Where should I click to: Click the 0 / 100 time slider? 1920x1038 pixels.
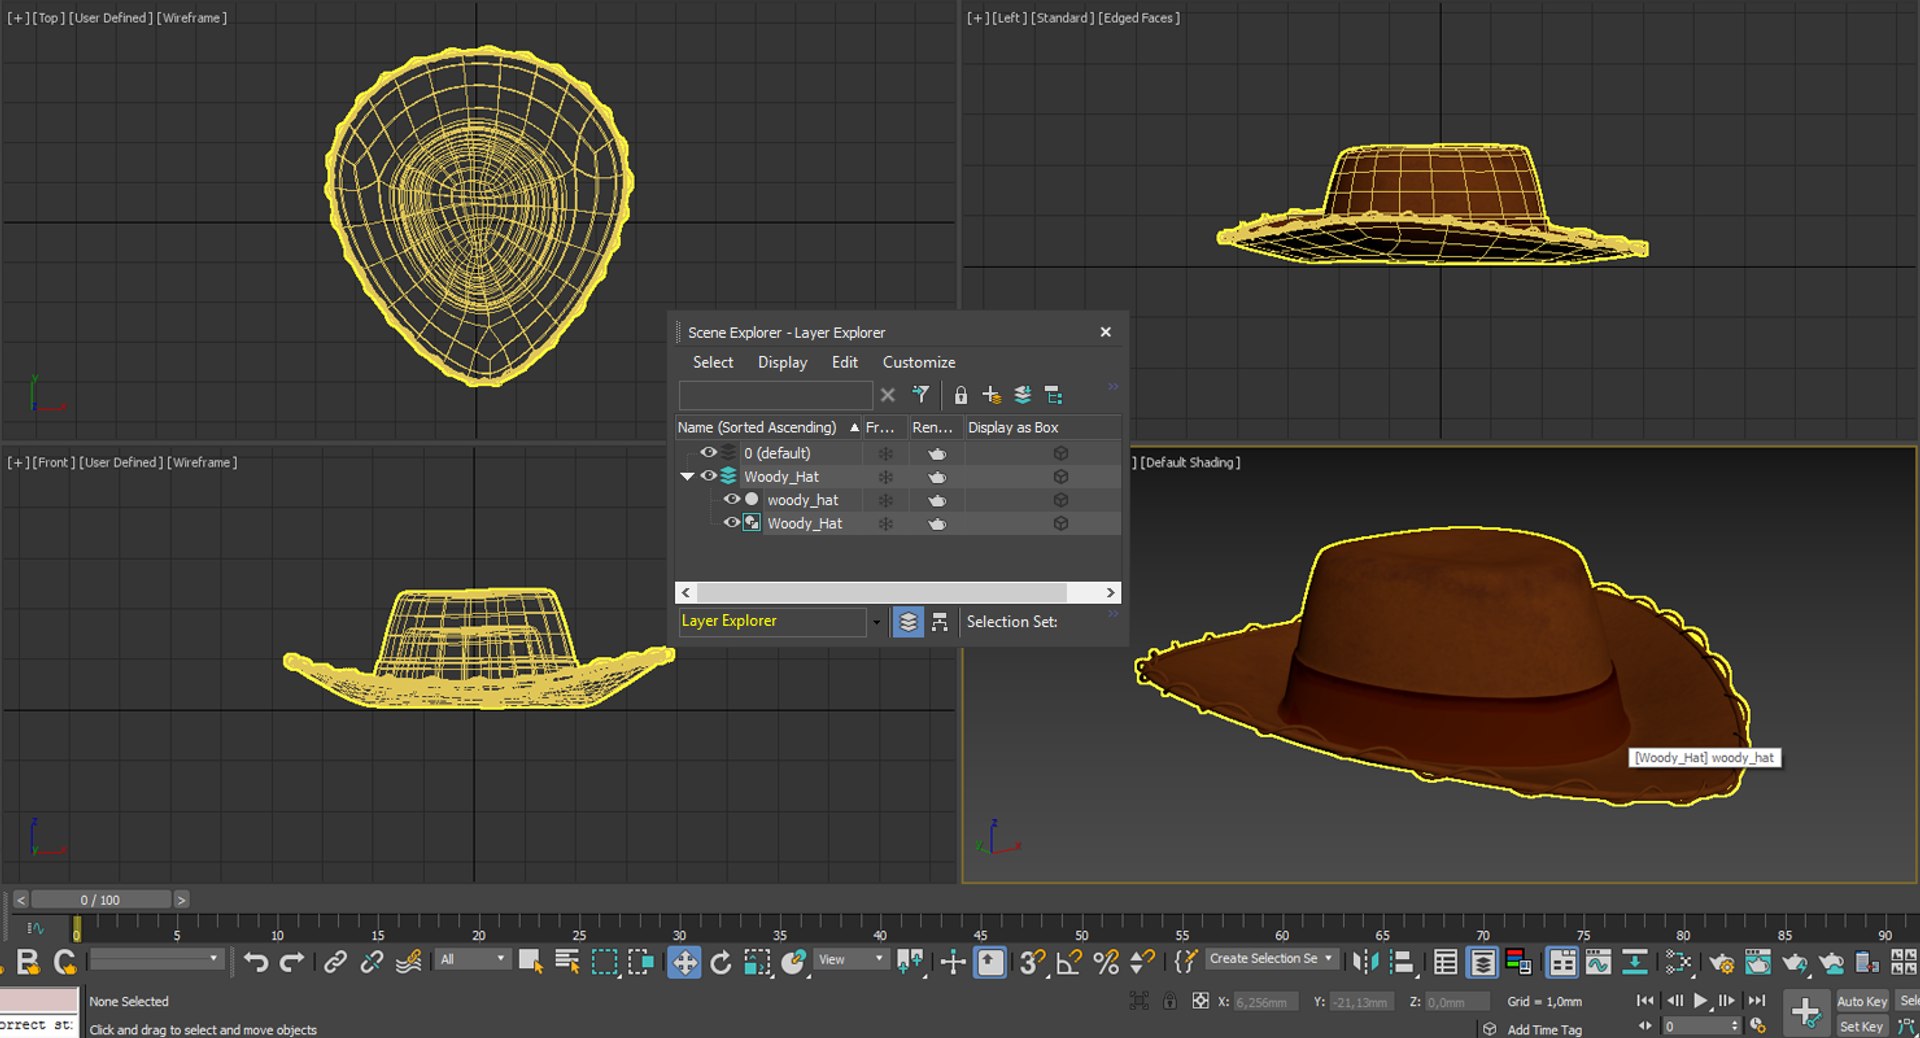[x=100, y=900]
